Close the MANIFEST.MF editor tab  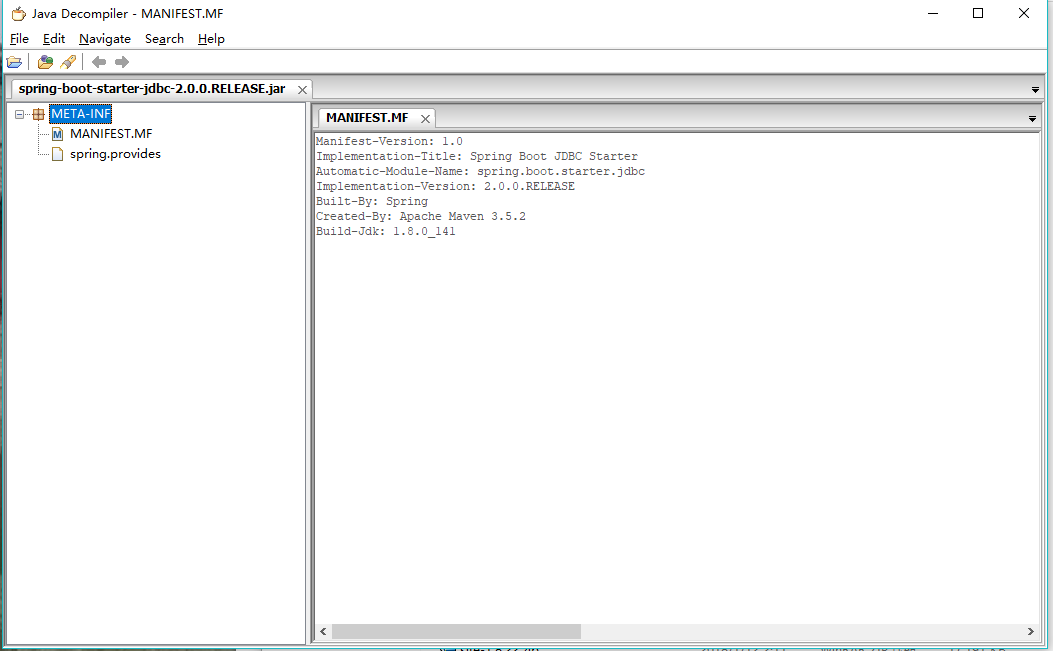click(425, 119)
